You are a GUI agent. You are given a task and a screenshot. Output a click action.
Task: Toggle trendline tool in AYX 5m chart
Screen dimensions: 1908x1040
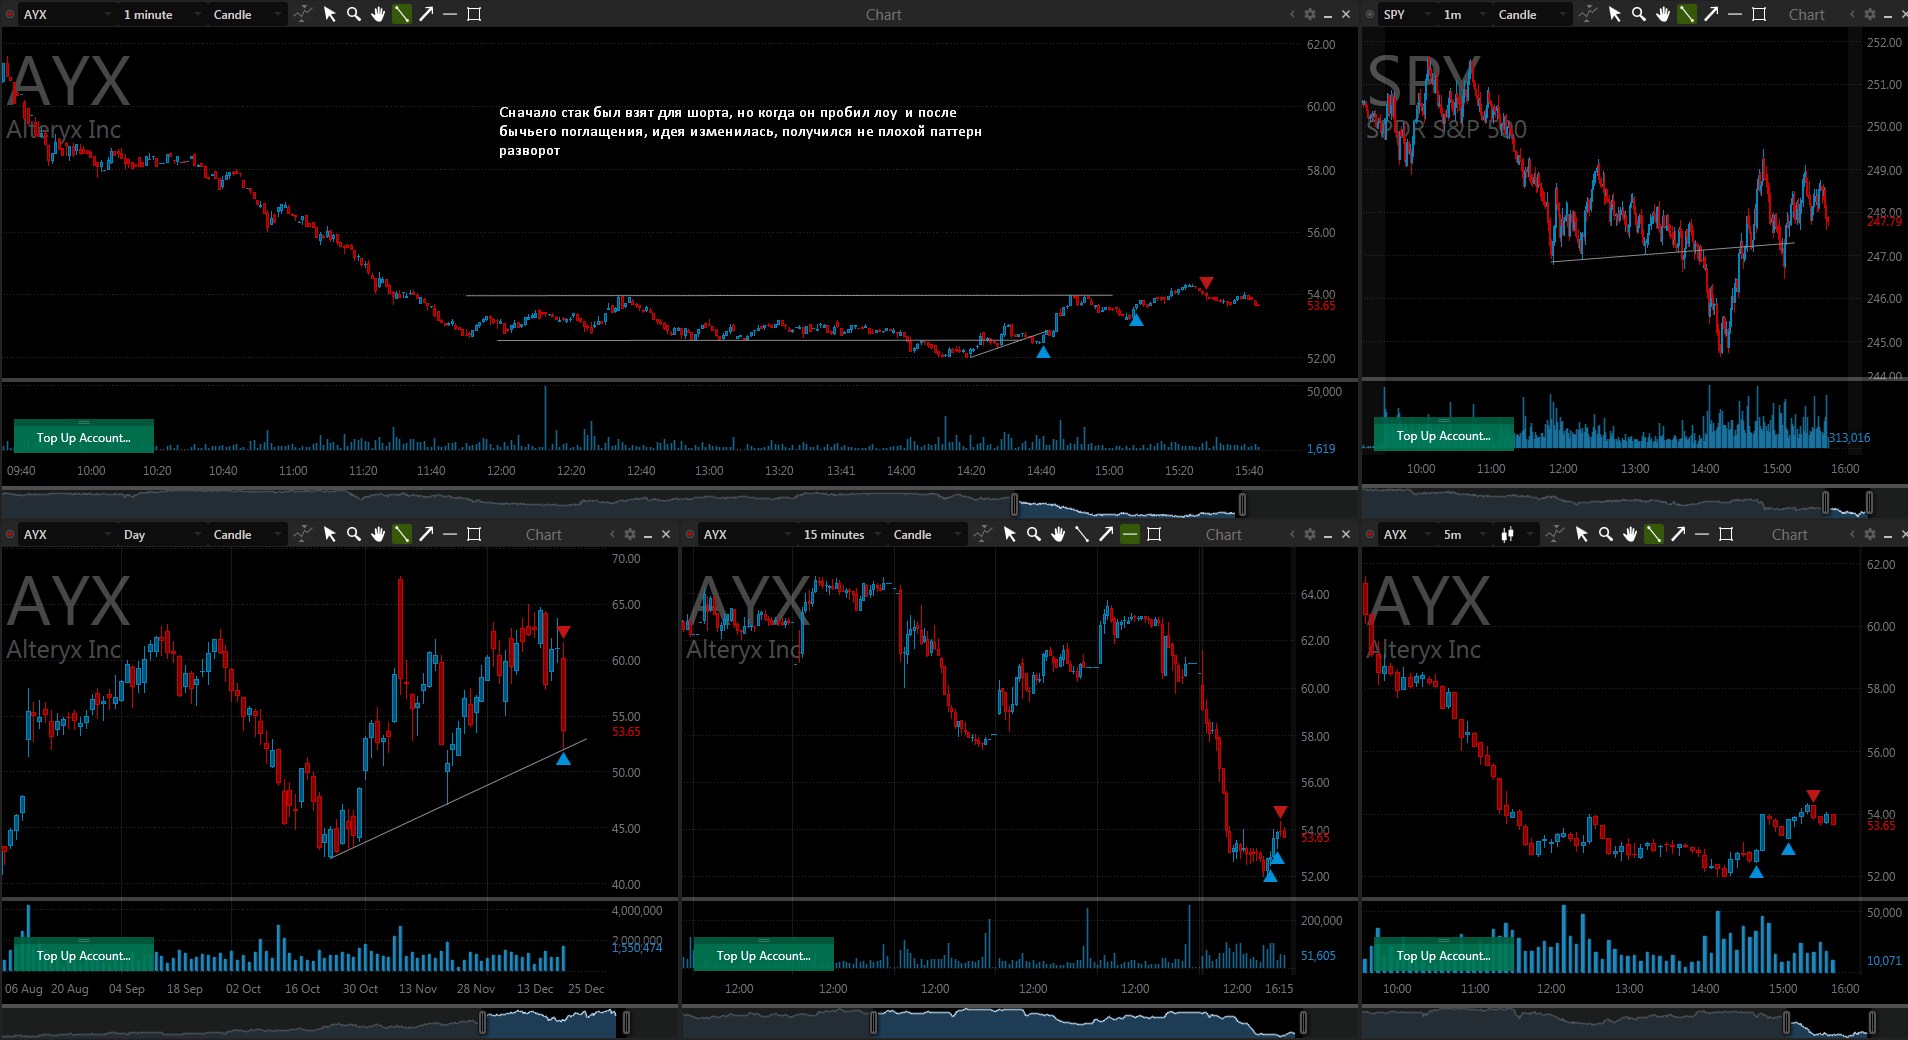[x=1654, y=534]
